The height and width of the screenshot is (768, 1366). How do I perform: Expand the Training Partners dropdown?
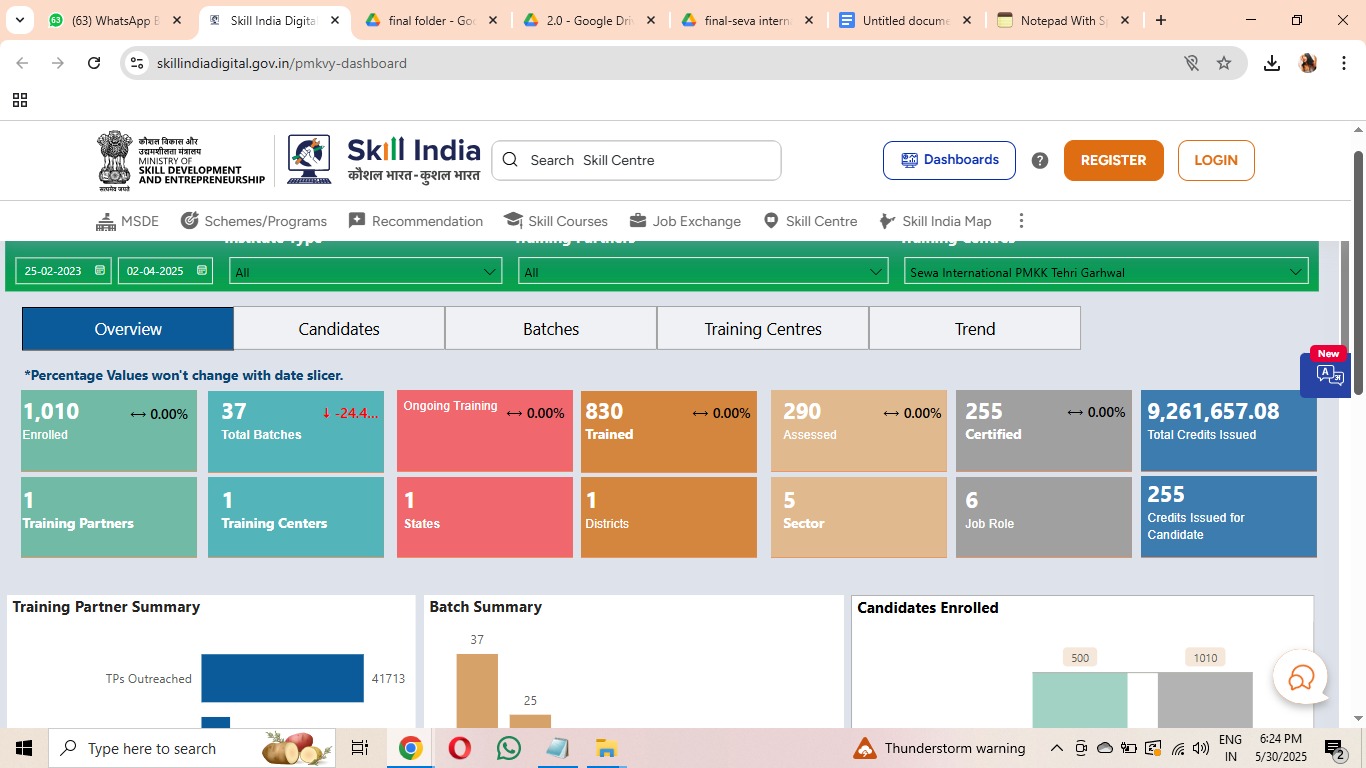(703, 271)
